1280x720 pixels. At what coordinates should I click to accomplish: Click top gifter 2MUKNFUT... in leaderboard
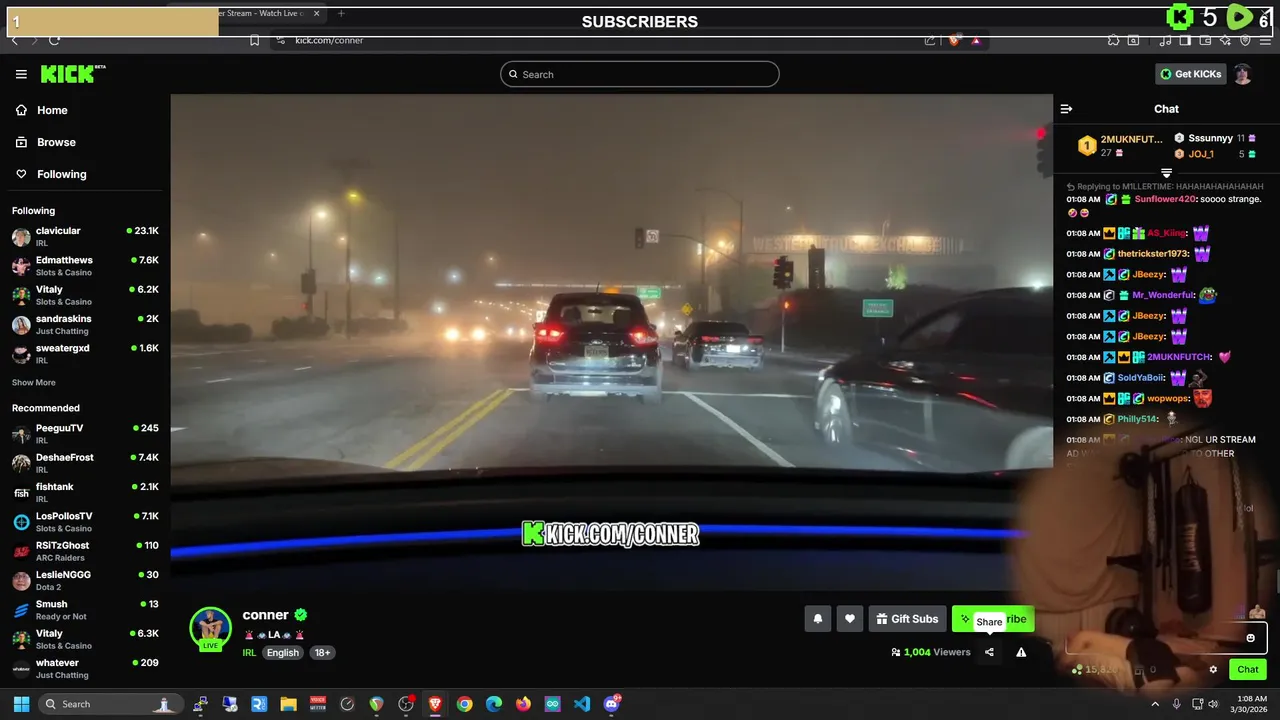[1131, 139]
